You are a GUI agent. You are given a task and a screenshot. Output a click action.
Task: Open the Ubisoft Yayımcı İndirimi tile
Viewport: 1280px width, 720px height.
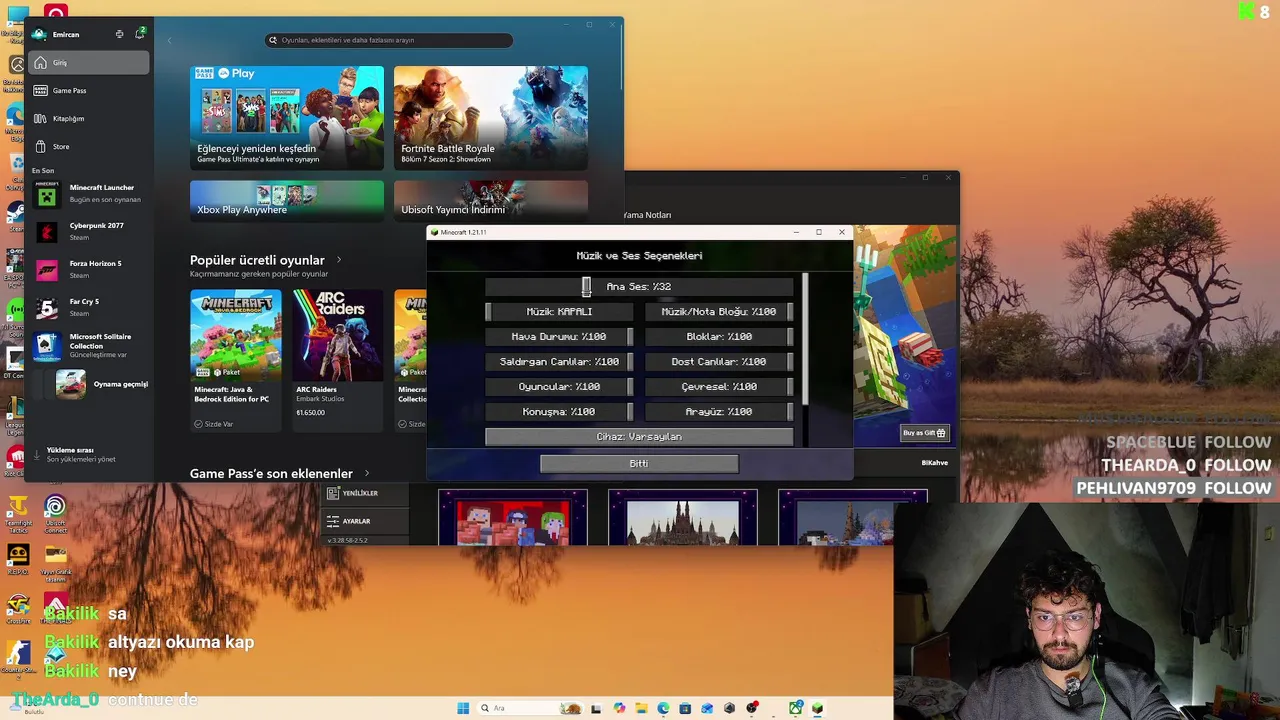pos(491,201)
